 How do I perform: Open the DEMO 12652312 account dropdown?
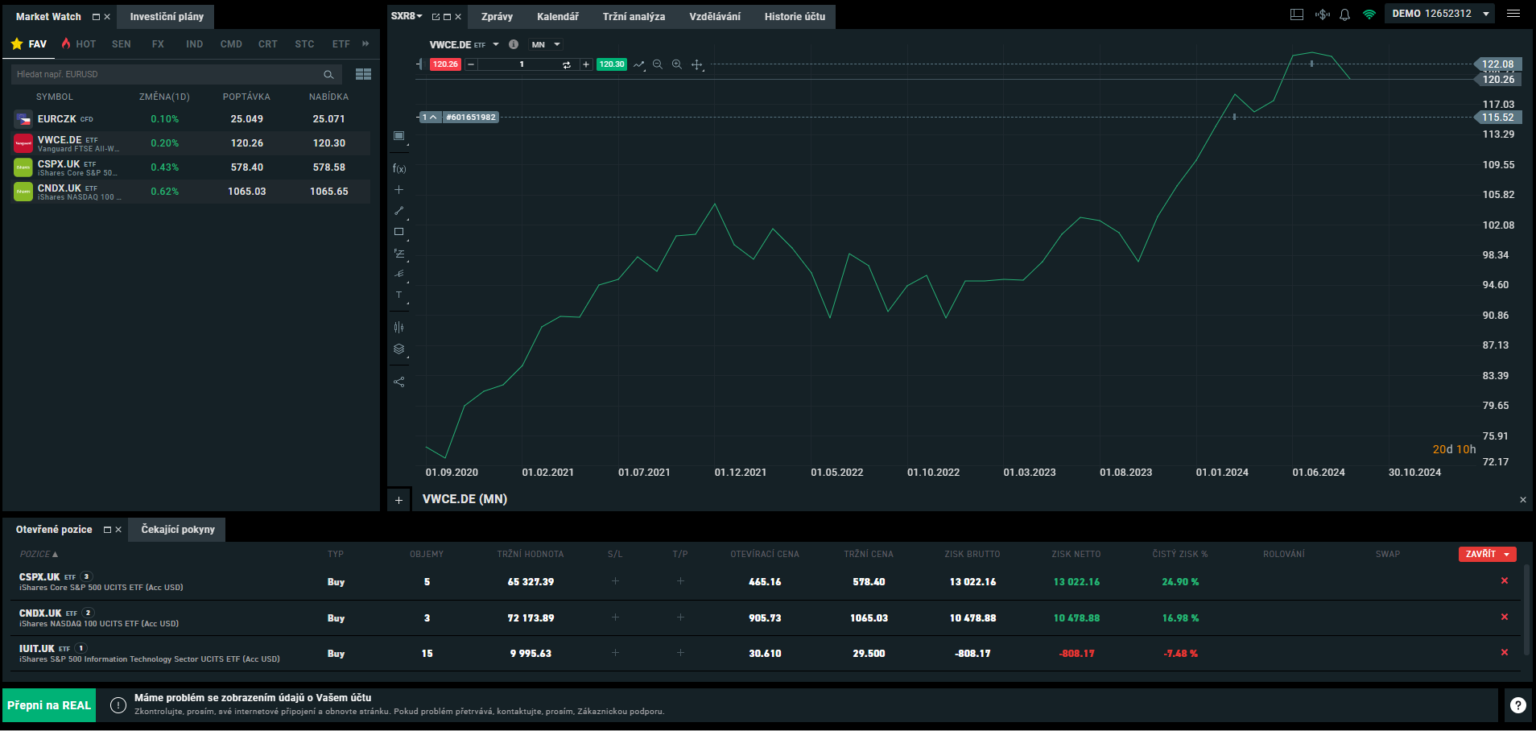point(1438,15)
